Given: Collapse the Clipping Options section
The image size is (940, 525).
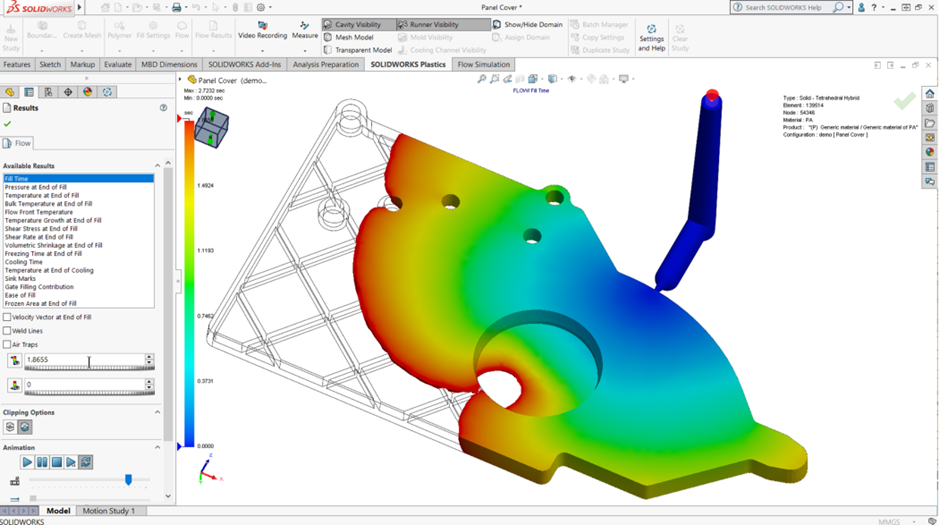Looking at the screenshot, I should 158,412.
